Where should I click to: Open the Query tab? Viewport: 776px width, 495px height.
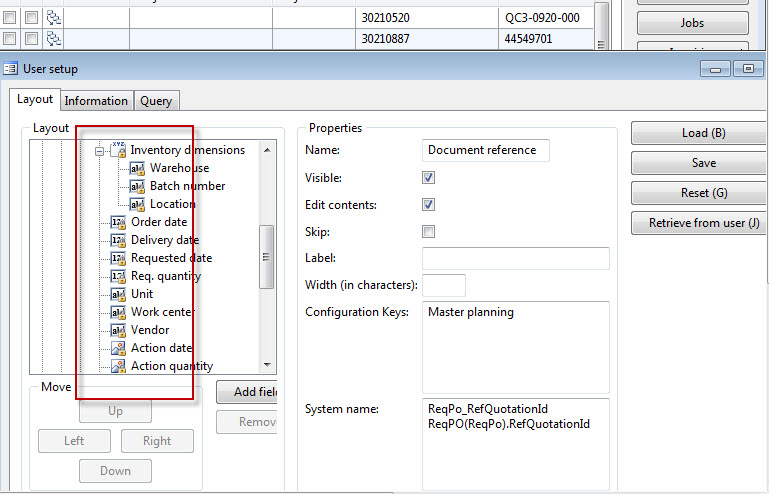(156, 101)
